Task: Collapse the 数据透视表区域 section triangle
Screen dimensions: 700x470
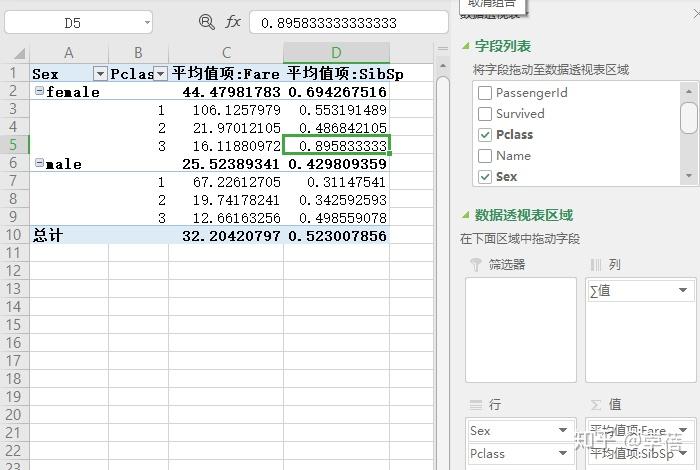Action: (x=466, y=215)
